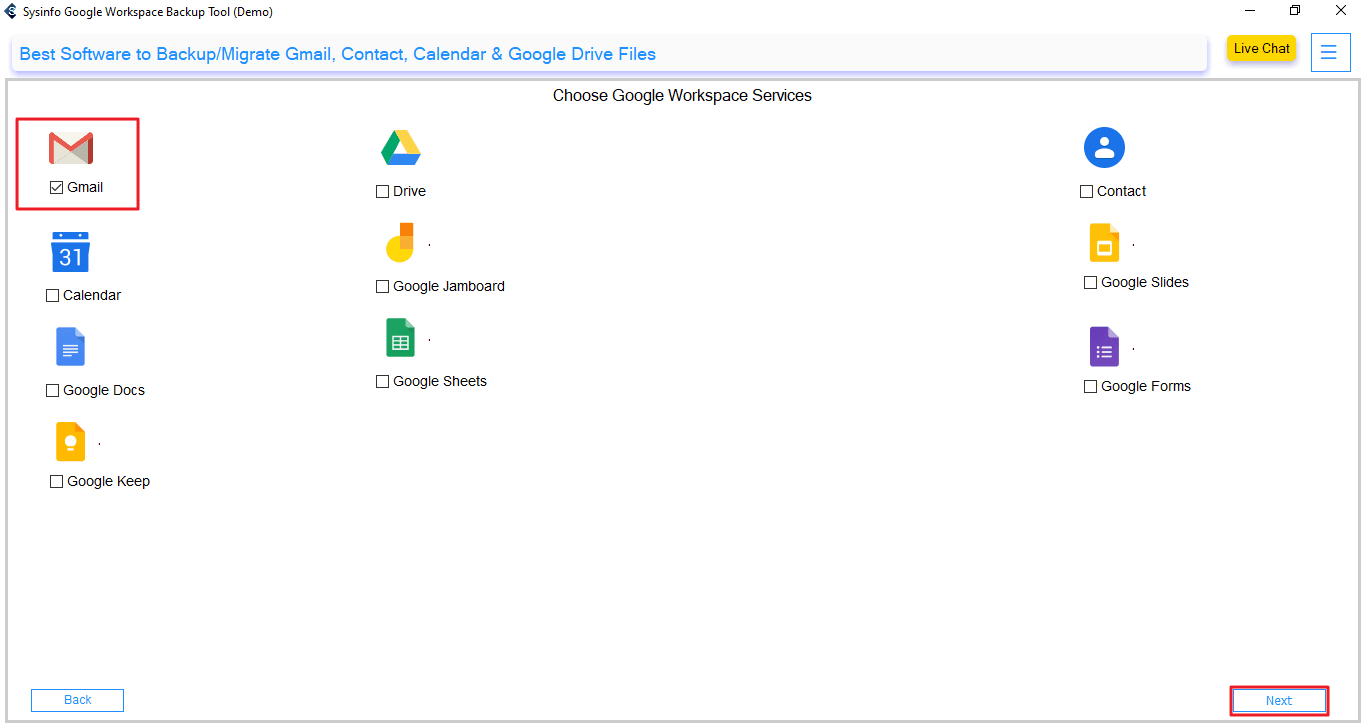This screenshot has width=1366, height=728.
Task: Click the green Google Sheets icon
Action: (x=400, y=338)
